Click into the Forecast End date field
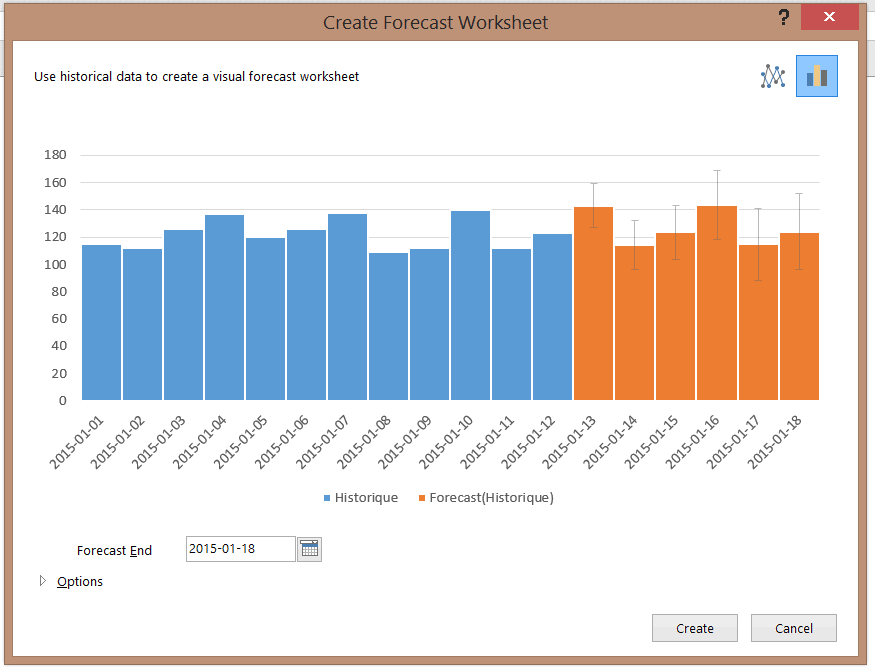The image size is (875, 669). [240, 548]
